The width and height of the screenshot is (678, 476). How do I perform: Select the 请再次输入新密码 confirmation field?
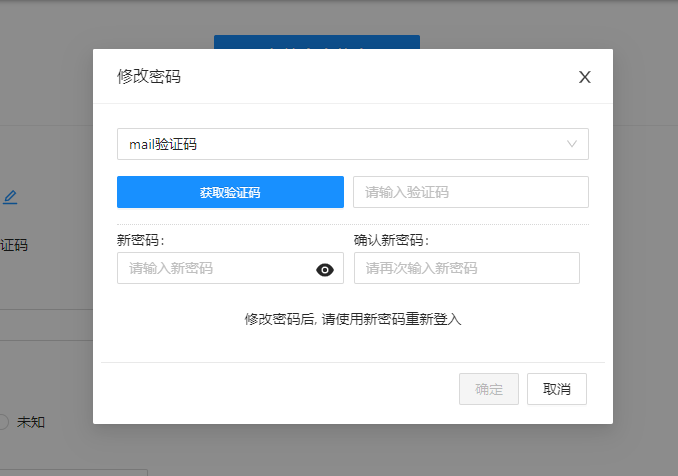coord(466,268)
